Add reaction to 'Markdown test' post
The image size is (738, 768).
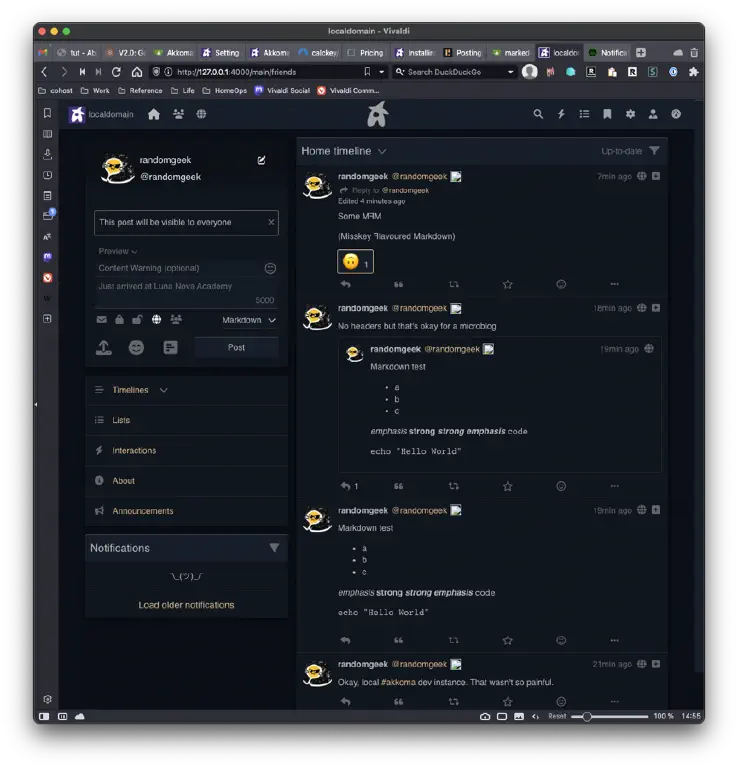[561, 640]
